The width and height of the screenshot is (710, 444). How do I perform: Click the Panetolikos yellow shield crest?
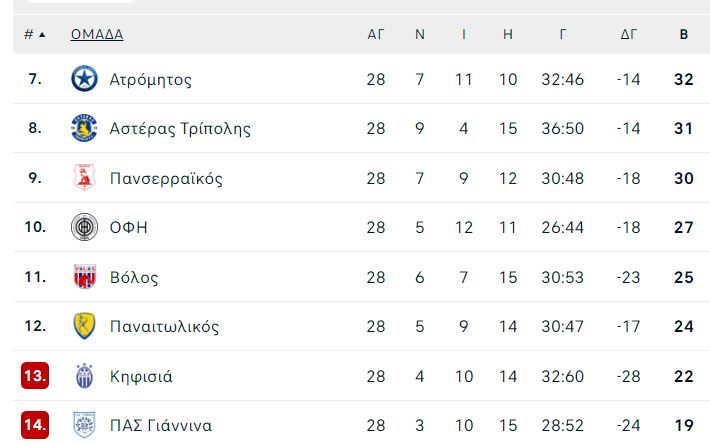[x=84, y=326]
